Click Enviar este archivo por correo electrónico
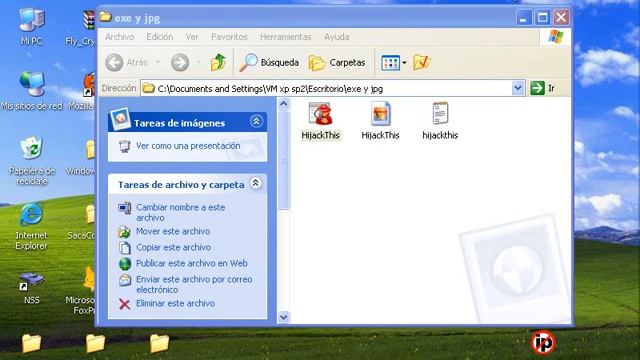This screenshot has height=360, width=640. click(194, 284)
